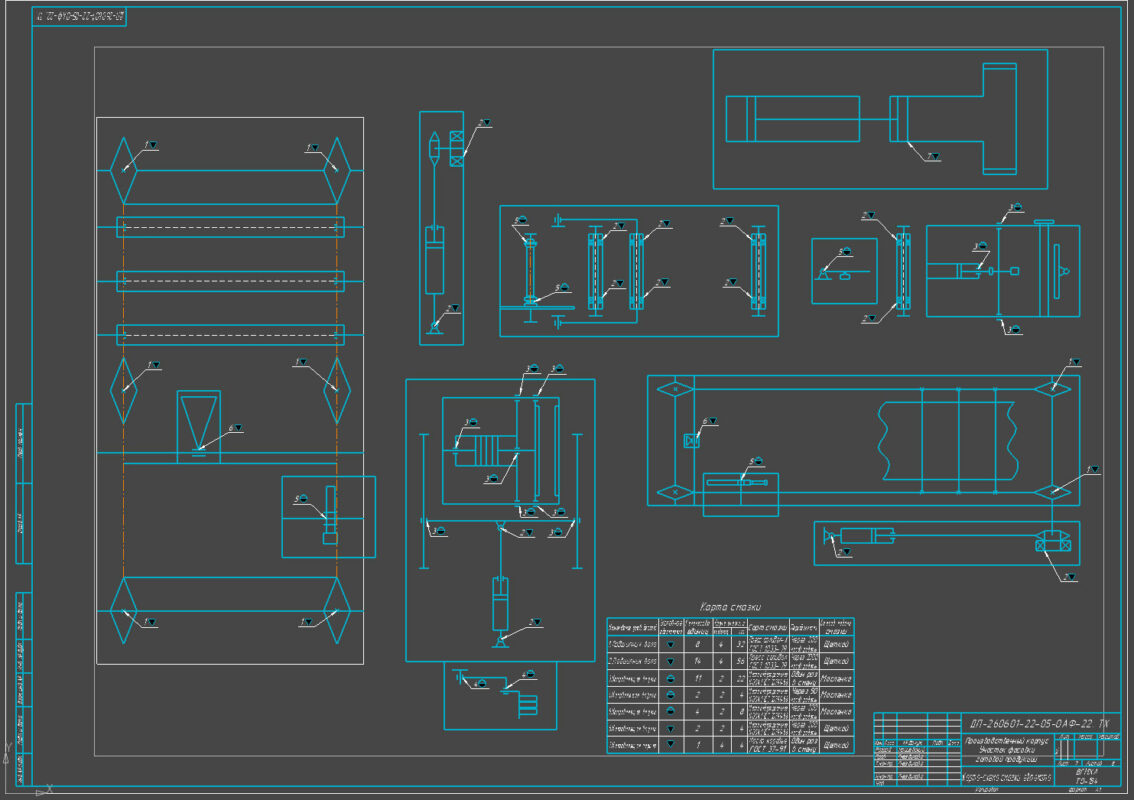Screen dimensions: 1134x800
Task: Select the T-shaped part in the top-right cylinder view
Action: [953, 119]
